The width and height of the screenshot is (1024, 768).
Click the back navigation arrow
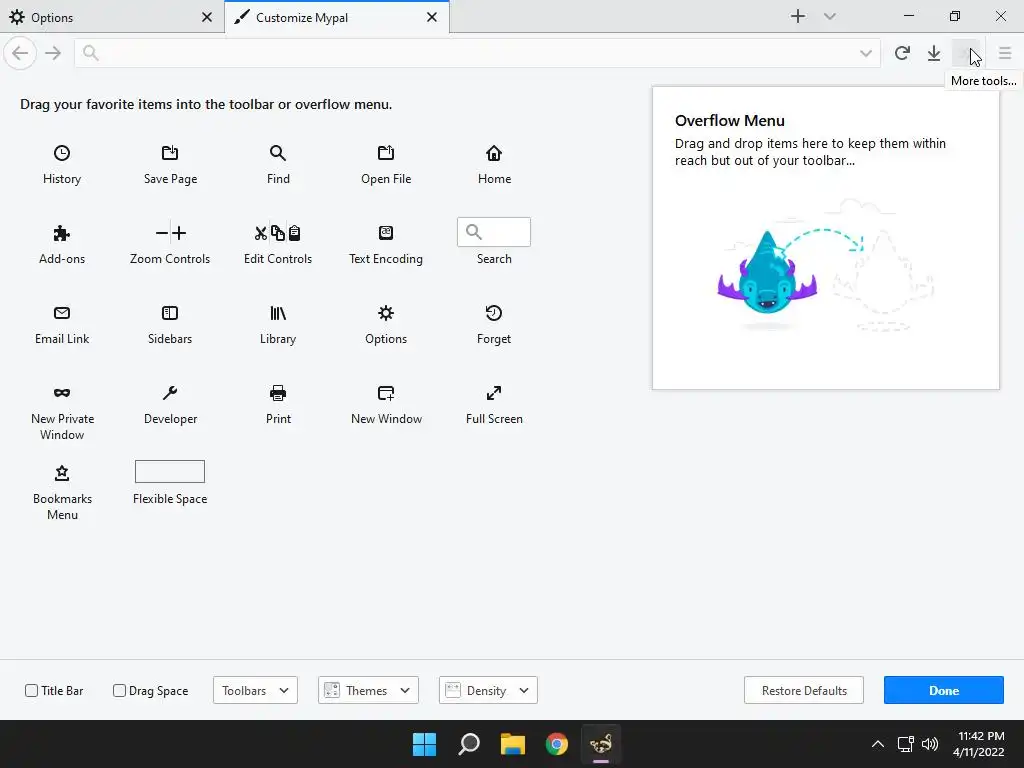click(20, 53)
